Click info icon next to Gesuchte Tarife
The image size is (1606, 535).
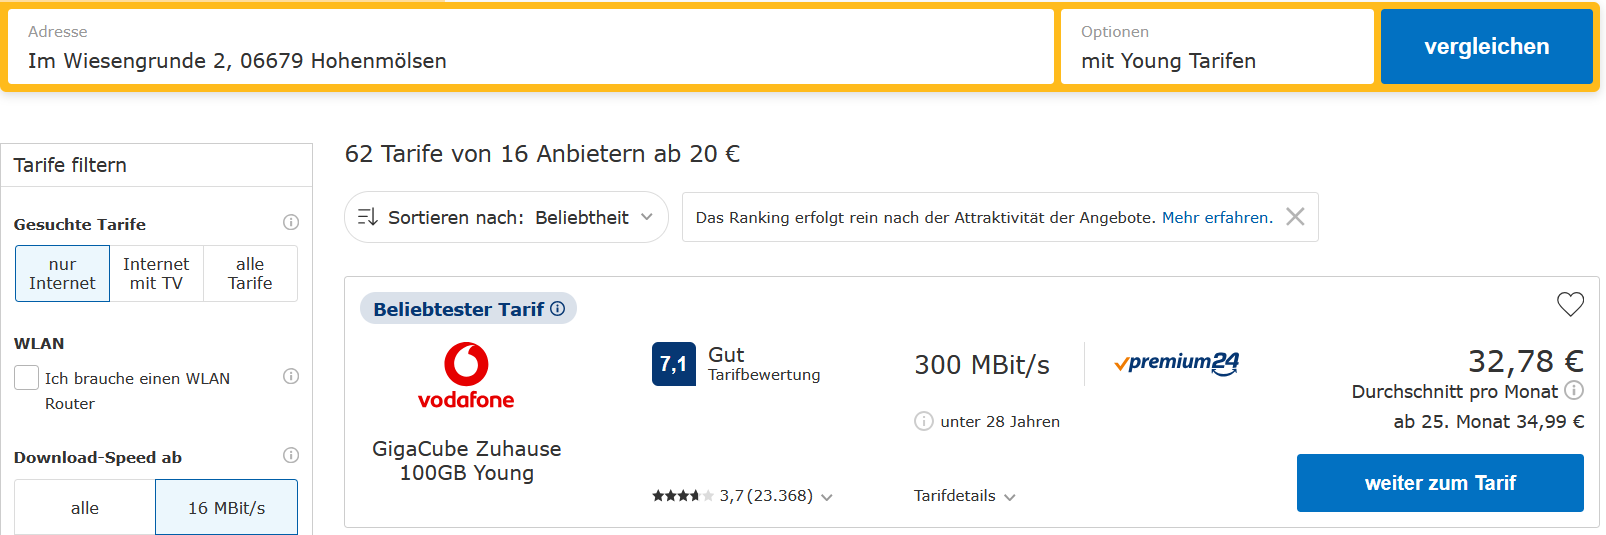[291, 222]
